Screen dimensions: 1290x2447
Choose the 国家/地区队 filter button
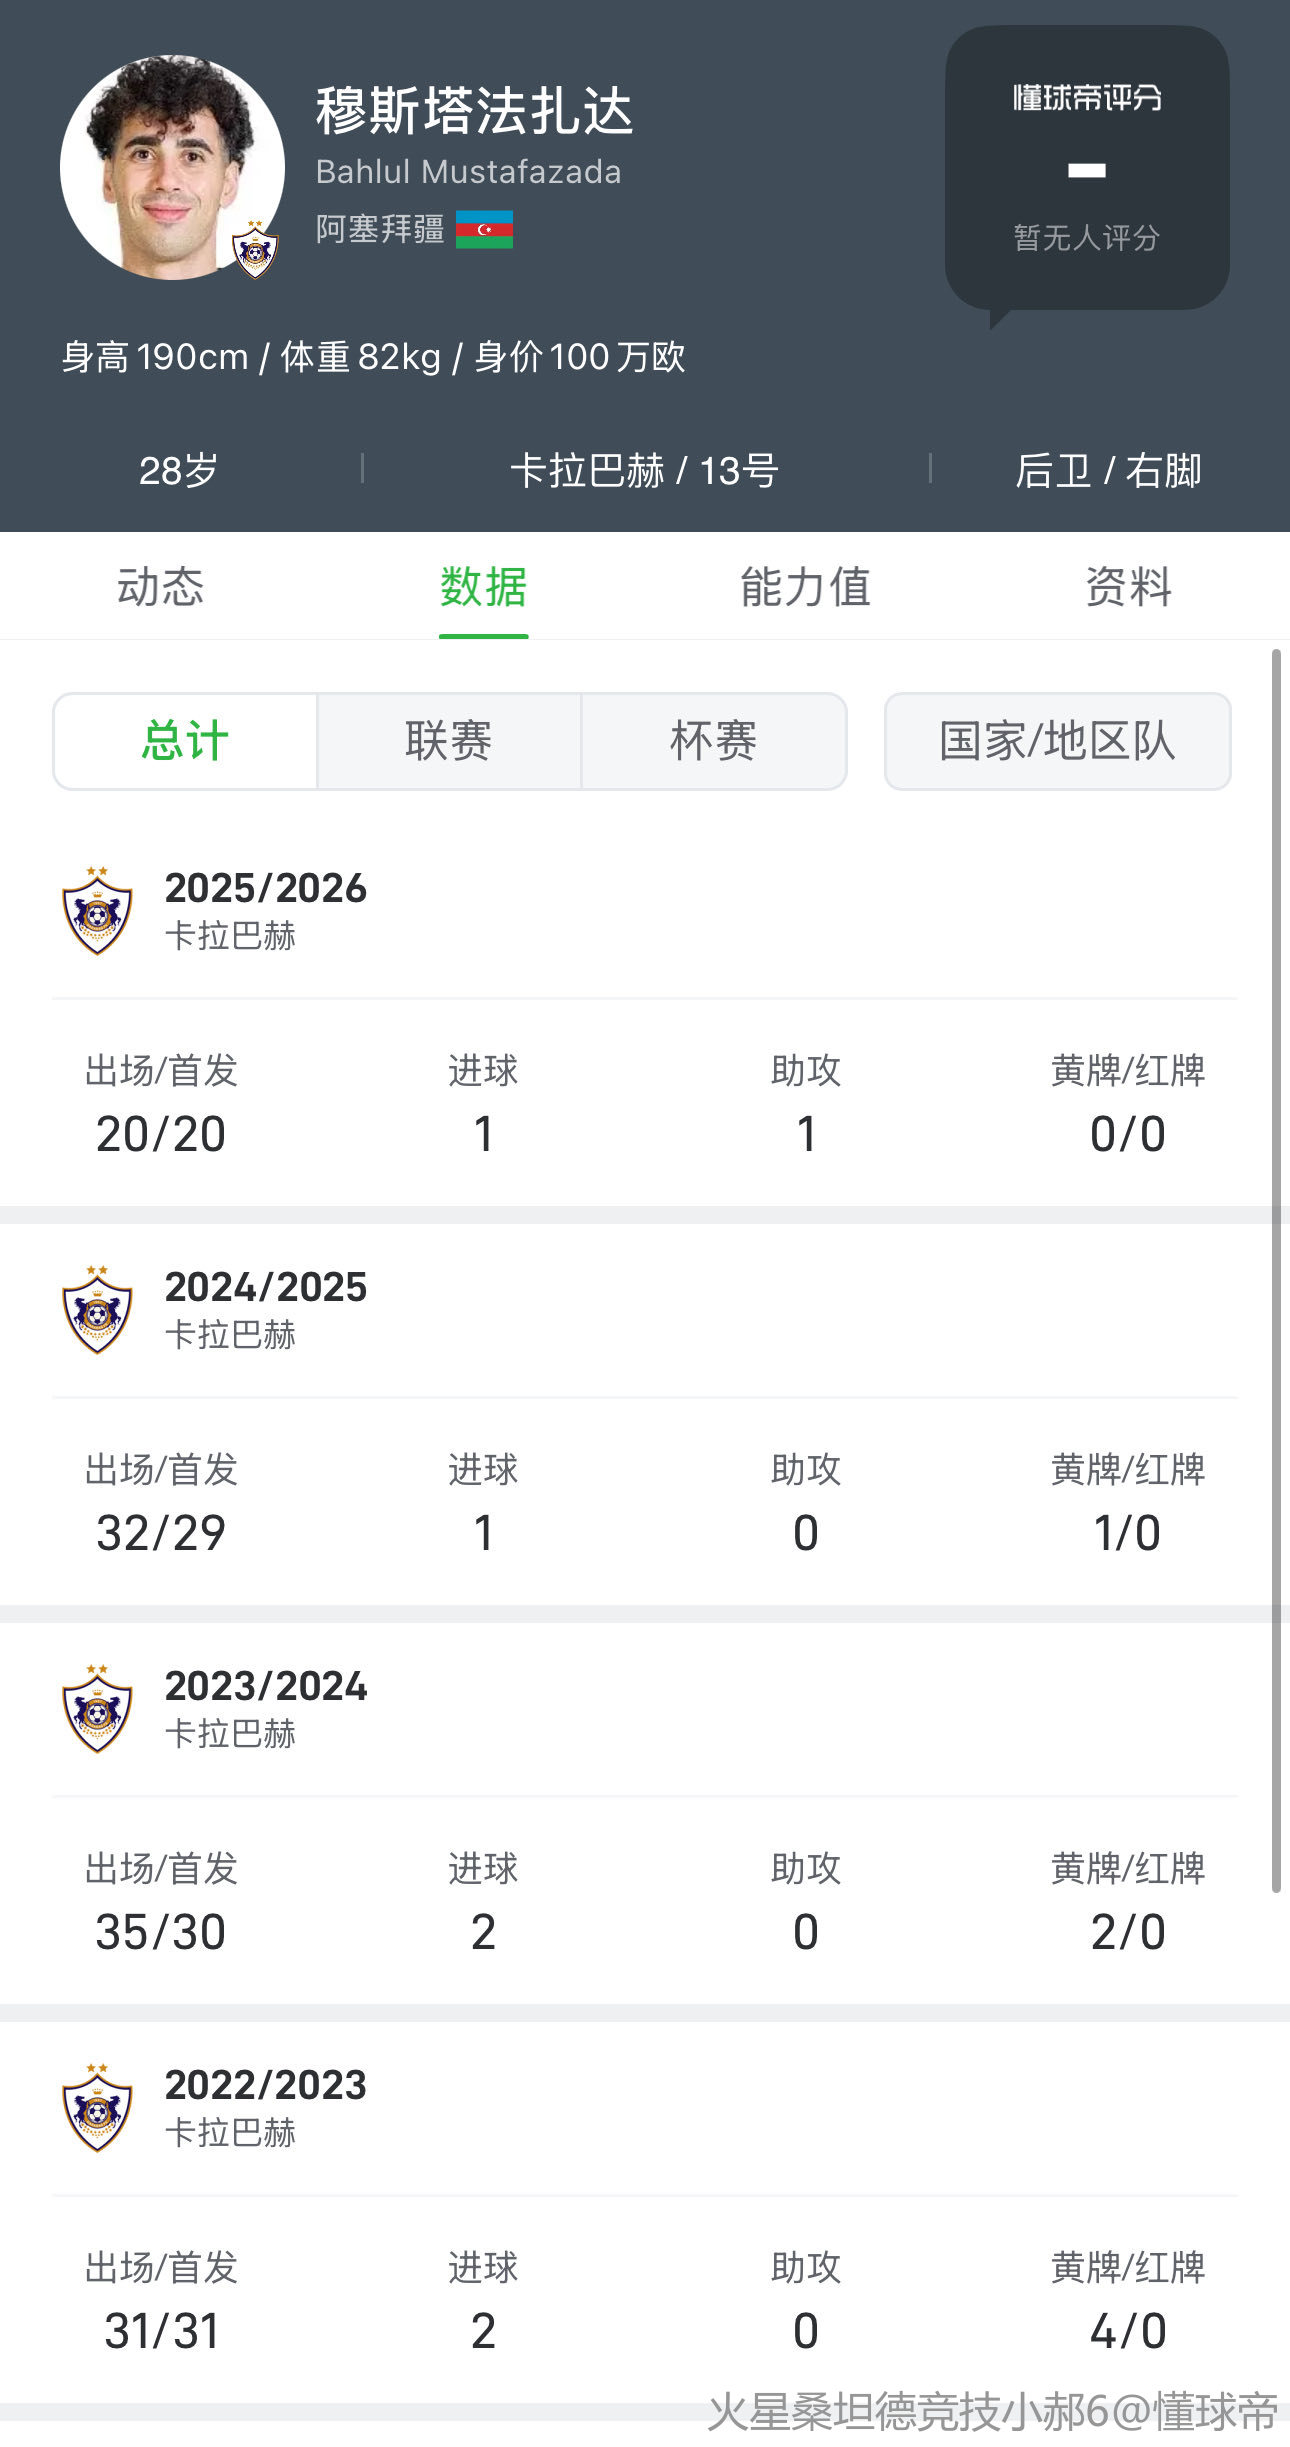(x=1057, y=741)
